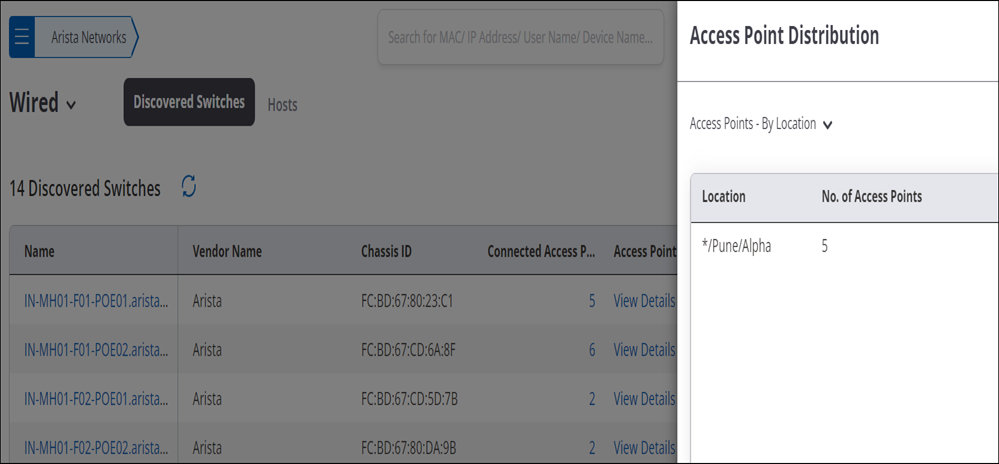
Task: View Details for the FC:BD:67:CD:6A:8F switch
Action: (x=643, y=350)
